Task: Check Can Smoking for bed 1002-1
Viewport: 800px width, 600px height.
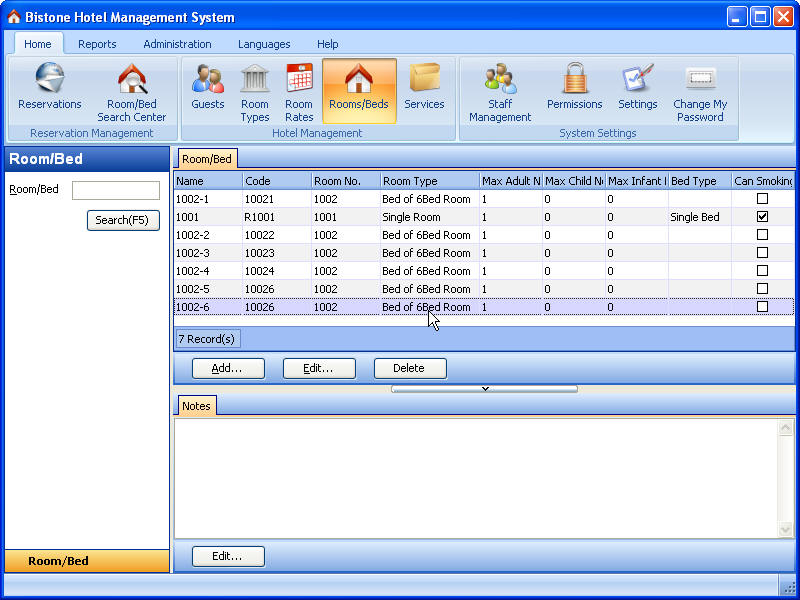Action: [x=762, y=199]
